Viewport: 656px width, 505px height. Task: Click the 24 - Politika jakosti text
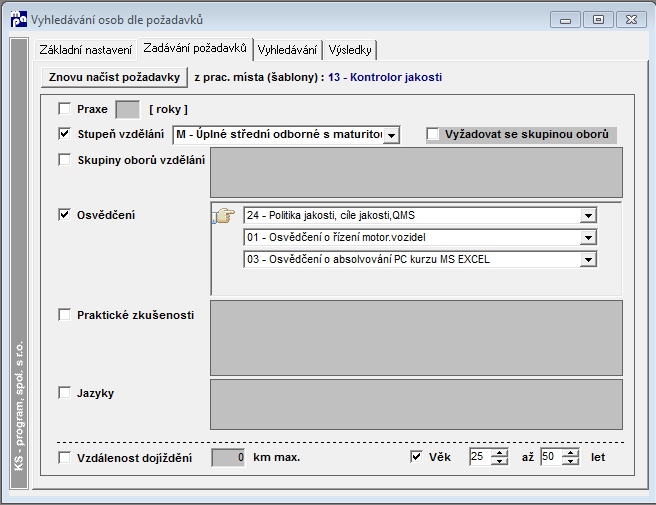point(331,215)
